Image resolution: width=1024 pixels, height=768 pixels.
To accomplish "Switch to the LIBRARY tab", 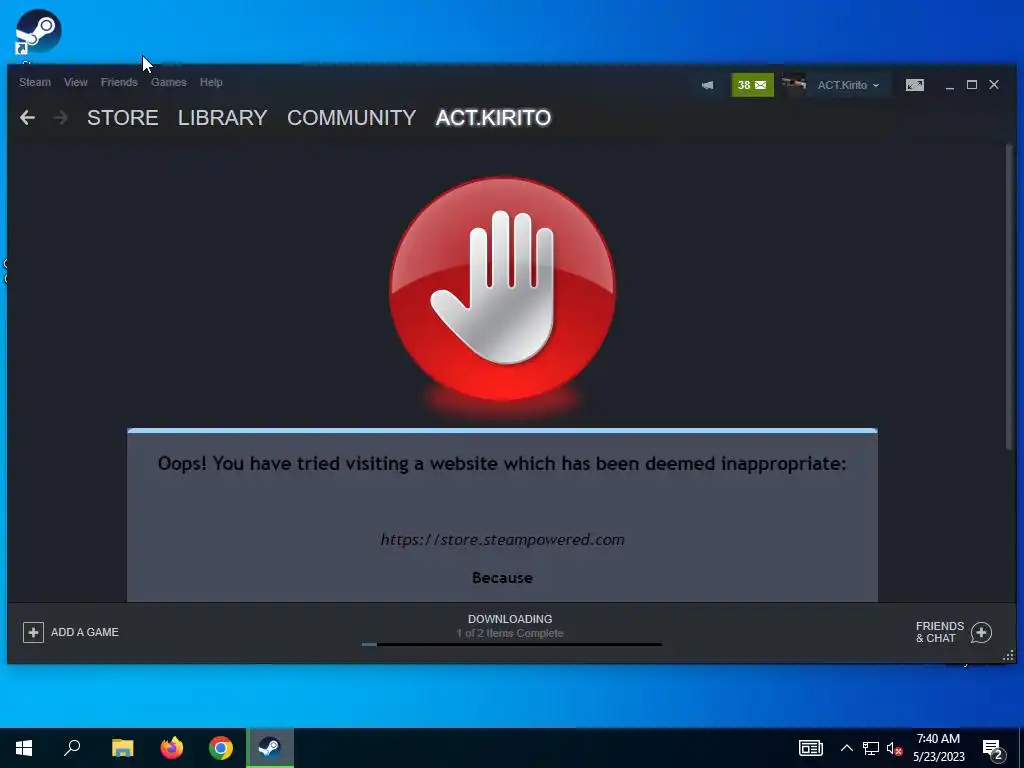I will coord(223,118).
